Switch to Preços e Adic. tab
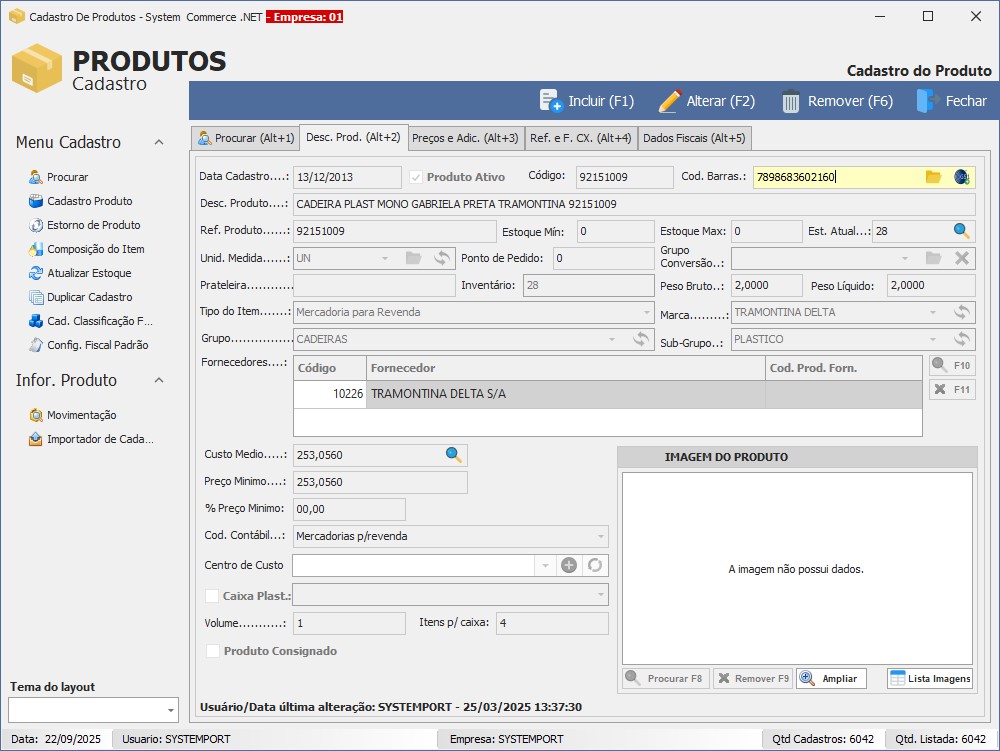The width and height of the screenshot is (1000, 751). point(465,138)
